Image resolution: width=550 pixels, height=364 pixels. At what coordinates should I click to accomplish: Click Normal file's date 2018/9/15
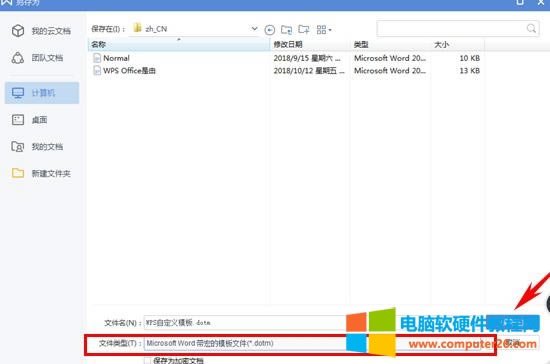(307, 58)
